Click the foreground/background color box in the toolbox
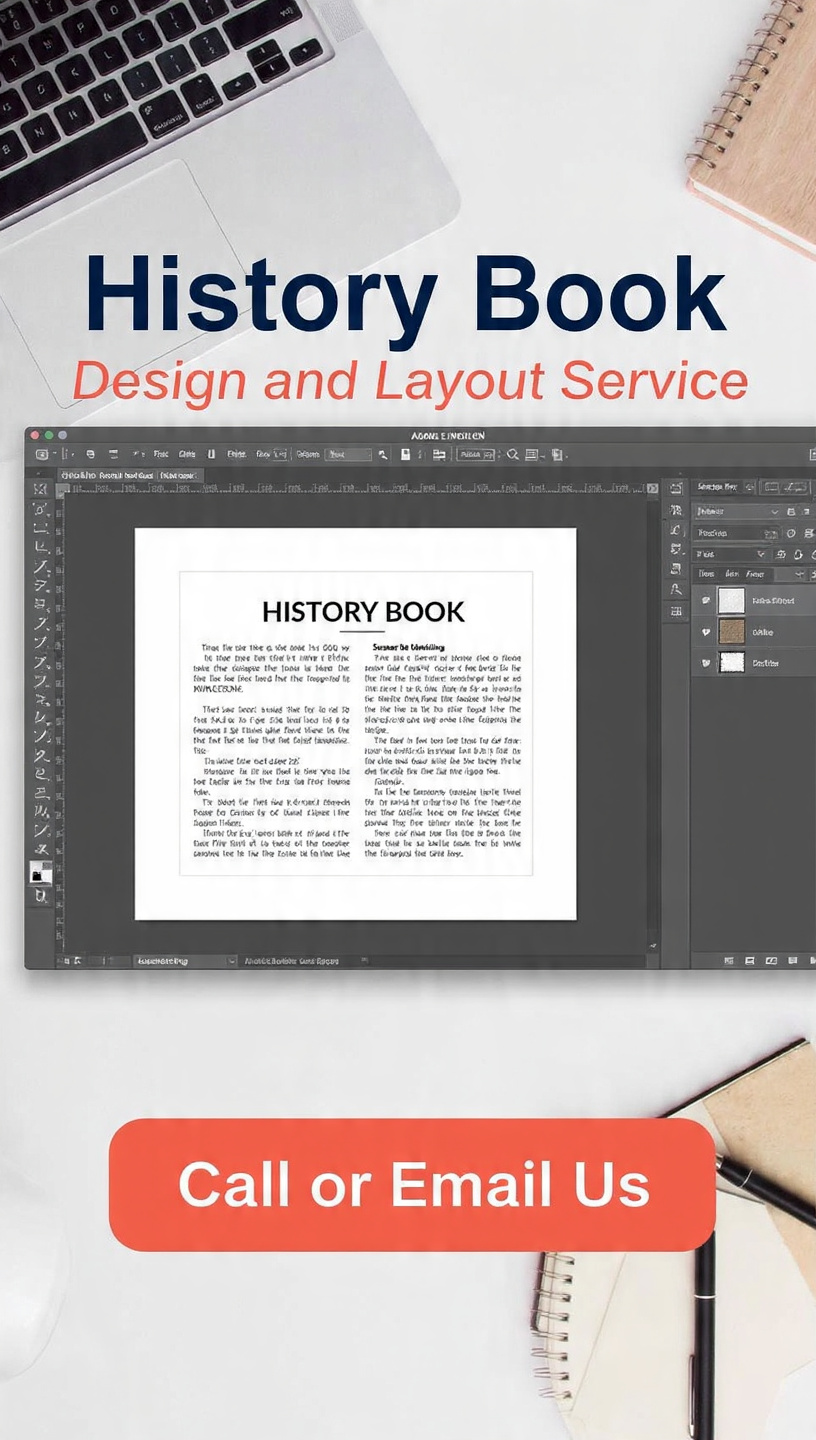This screenshot has height=1440, width=816. pos(40,872)
